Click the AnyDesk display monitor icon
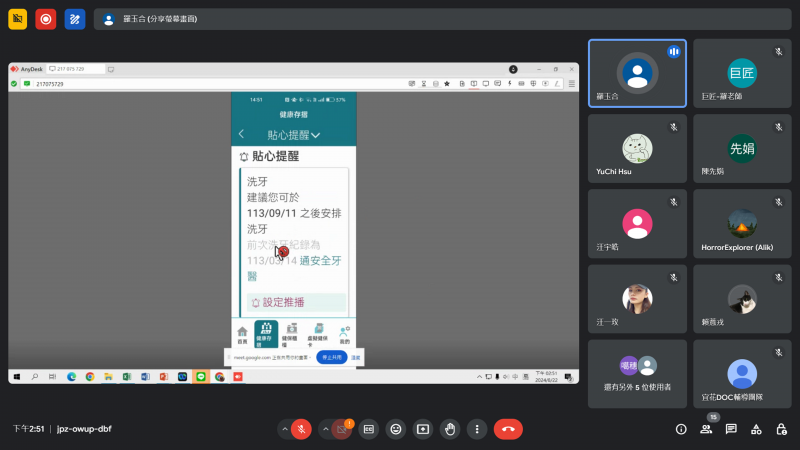Screen dimensions: 800x450 (486, 84)
